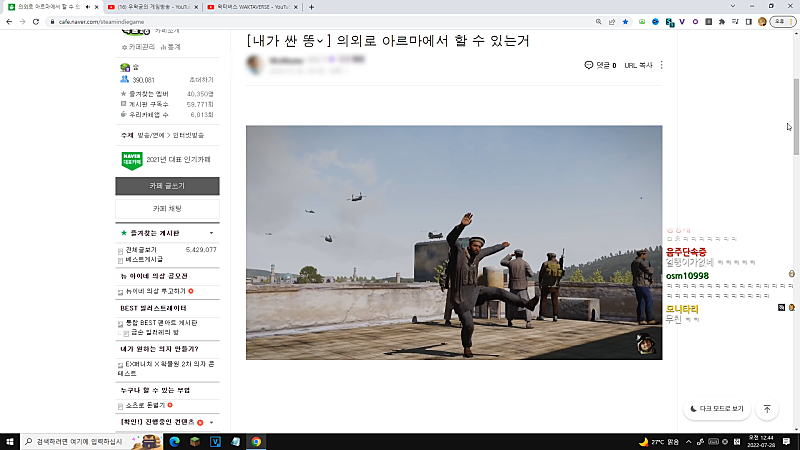Collapse the favorite boards section
This screenshot has height=450, width=800.
(x=211, y=233)
